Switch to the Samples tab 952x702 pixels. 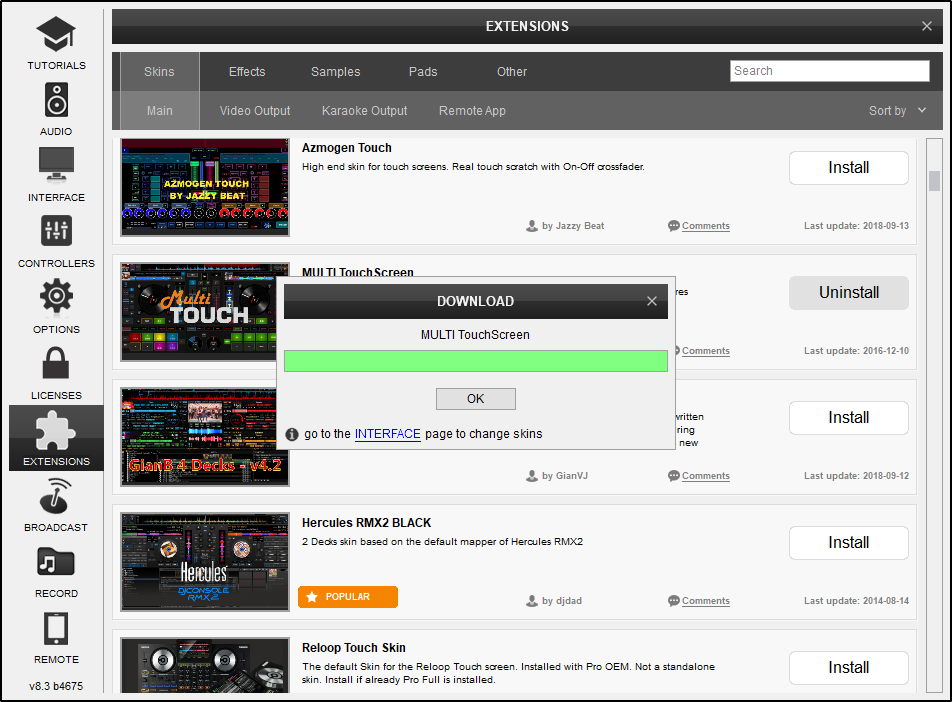(x=336, y=72)
